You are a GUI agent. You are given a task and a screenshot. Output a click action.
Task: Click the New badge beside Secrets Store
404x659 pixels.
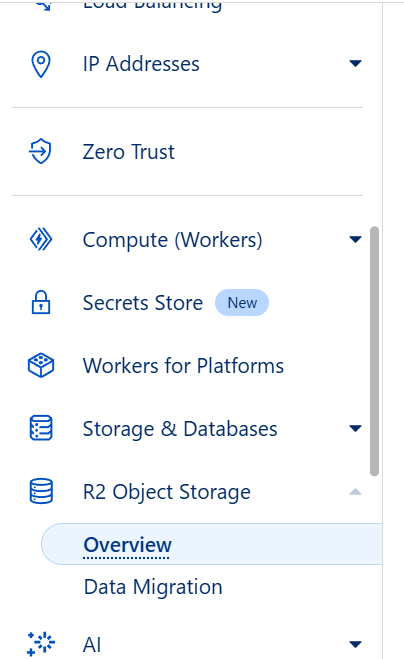click(x=242, y=303)
